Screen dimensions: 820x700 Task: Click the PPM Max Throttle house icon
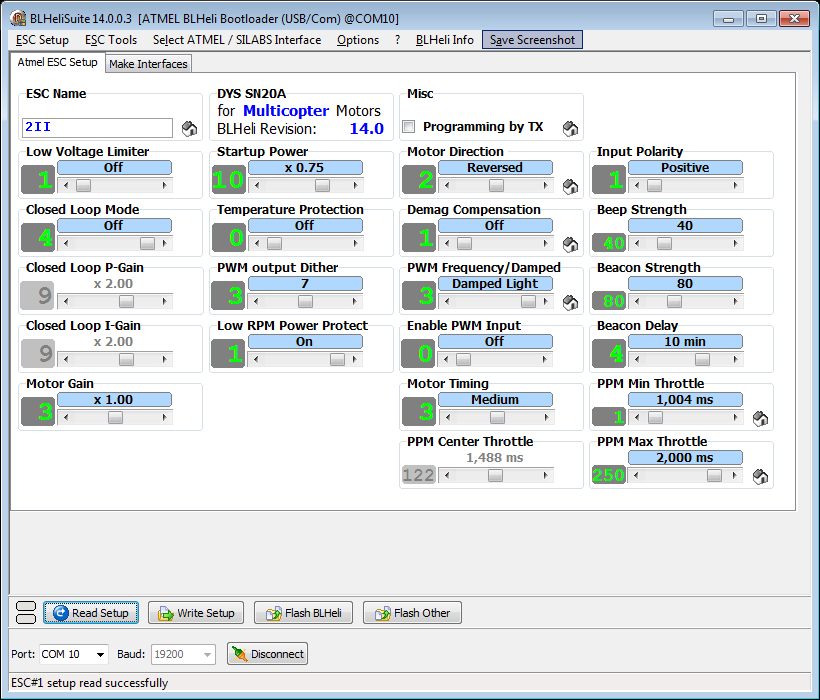coord(760,476)
